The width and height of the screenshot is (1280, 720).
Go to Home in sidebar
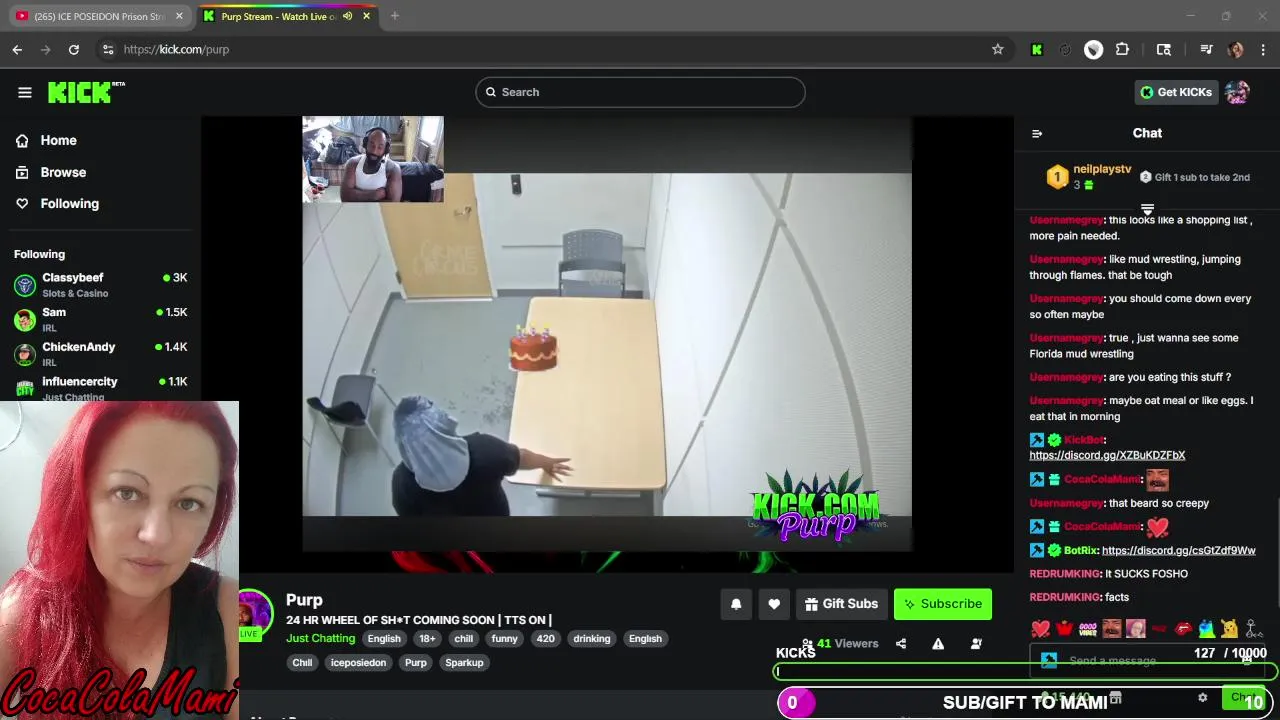tap(58, 141)
